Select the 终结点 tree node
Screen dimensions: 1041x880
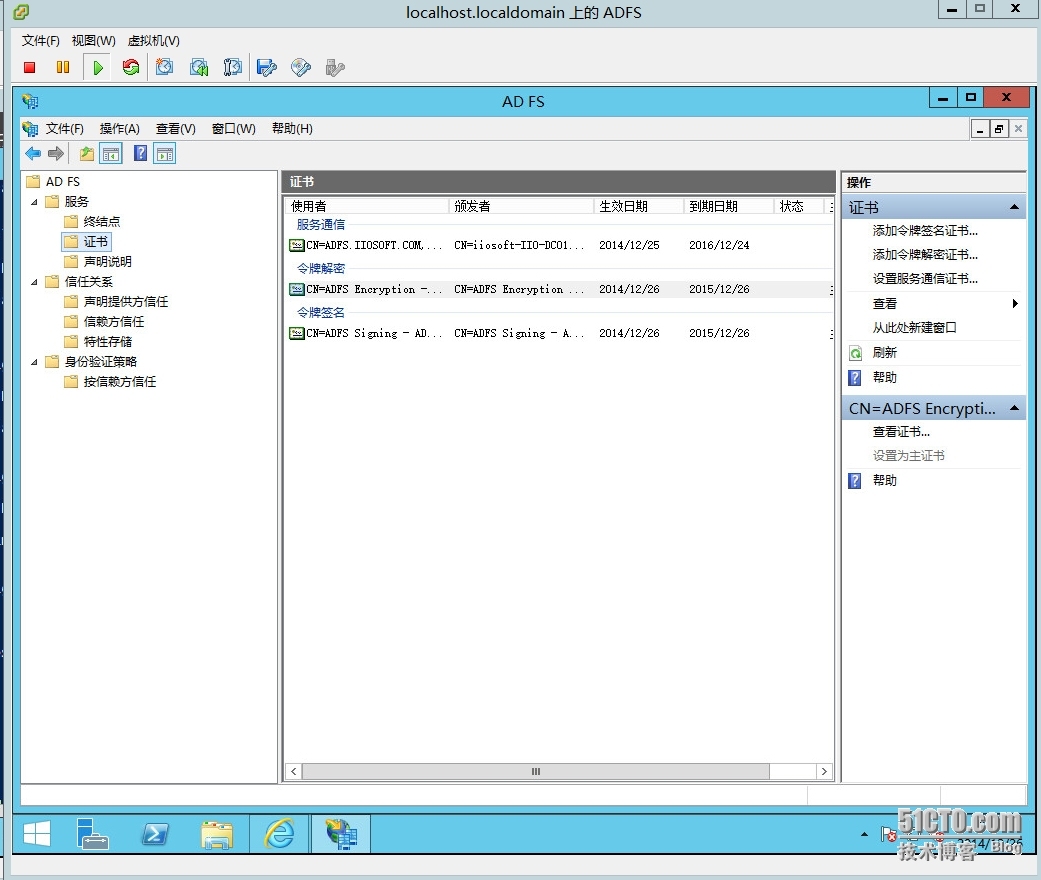tap(102, 221)
